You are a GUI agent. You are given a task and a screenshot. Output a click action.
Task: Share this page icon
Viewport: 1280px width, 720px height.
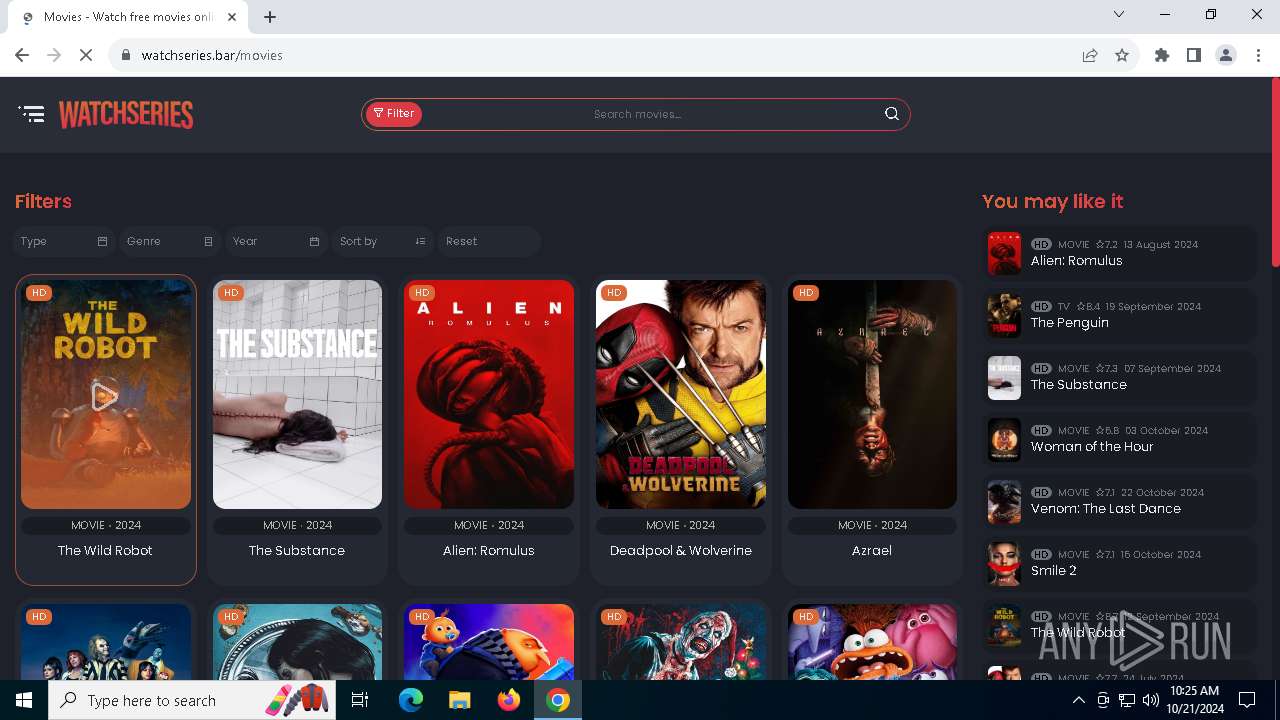coord(1090,55)
